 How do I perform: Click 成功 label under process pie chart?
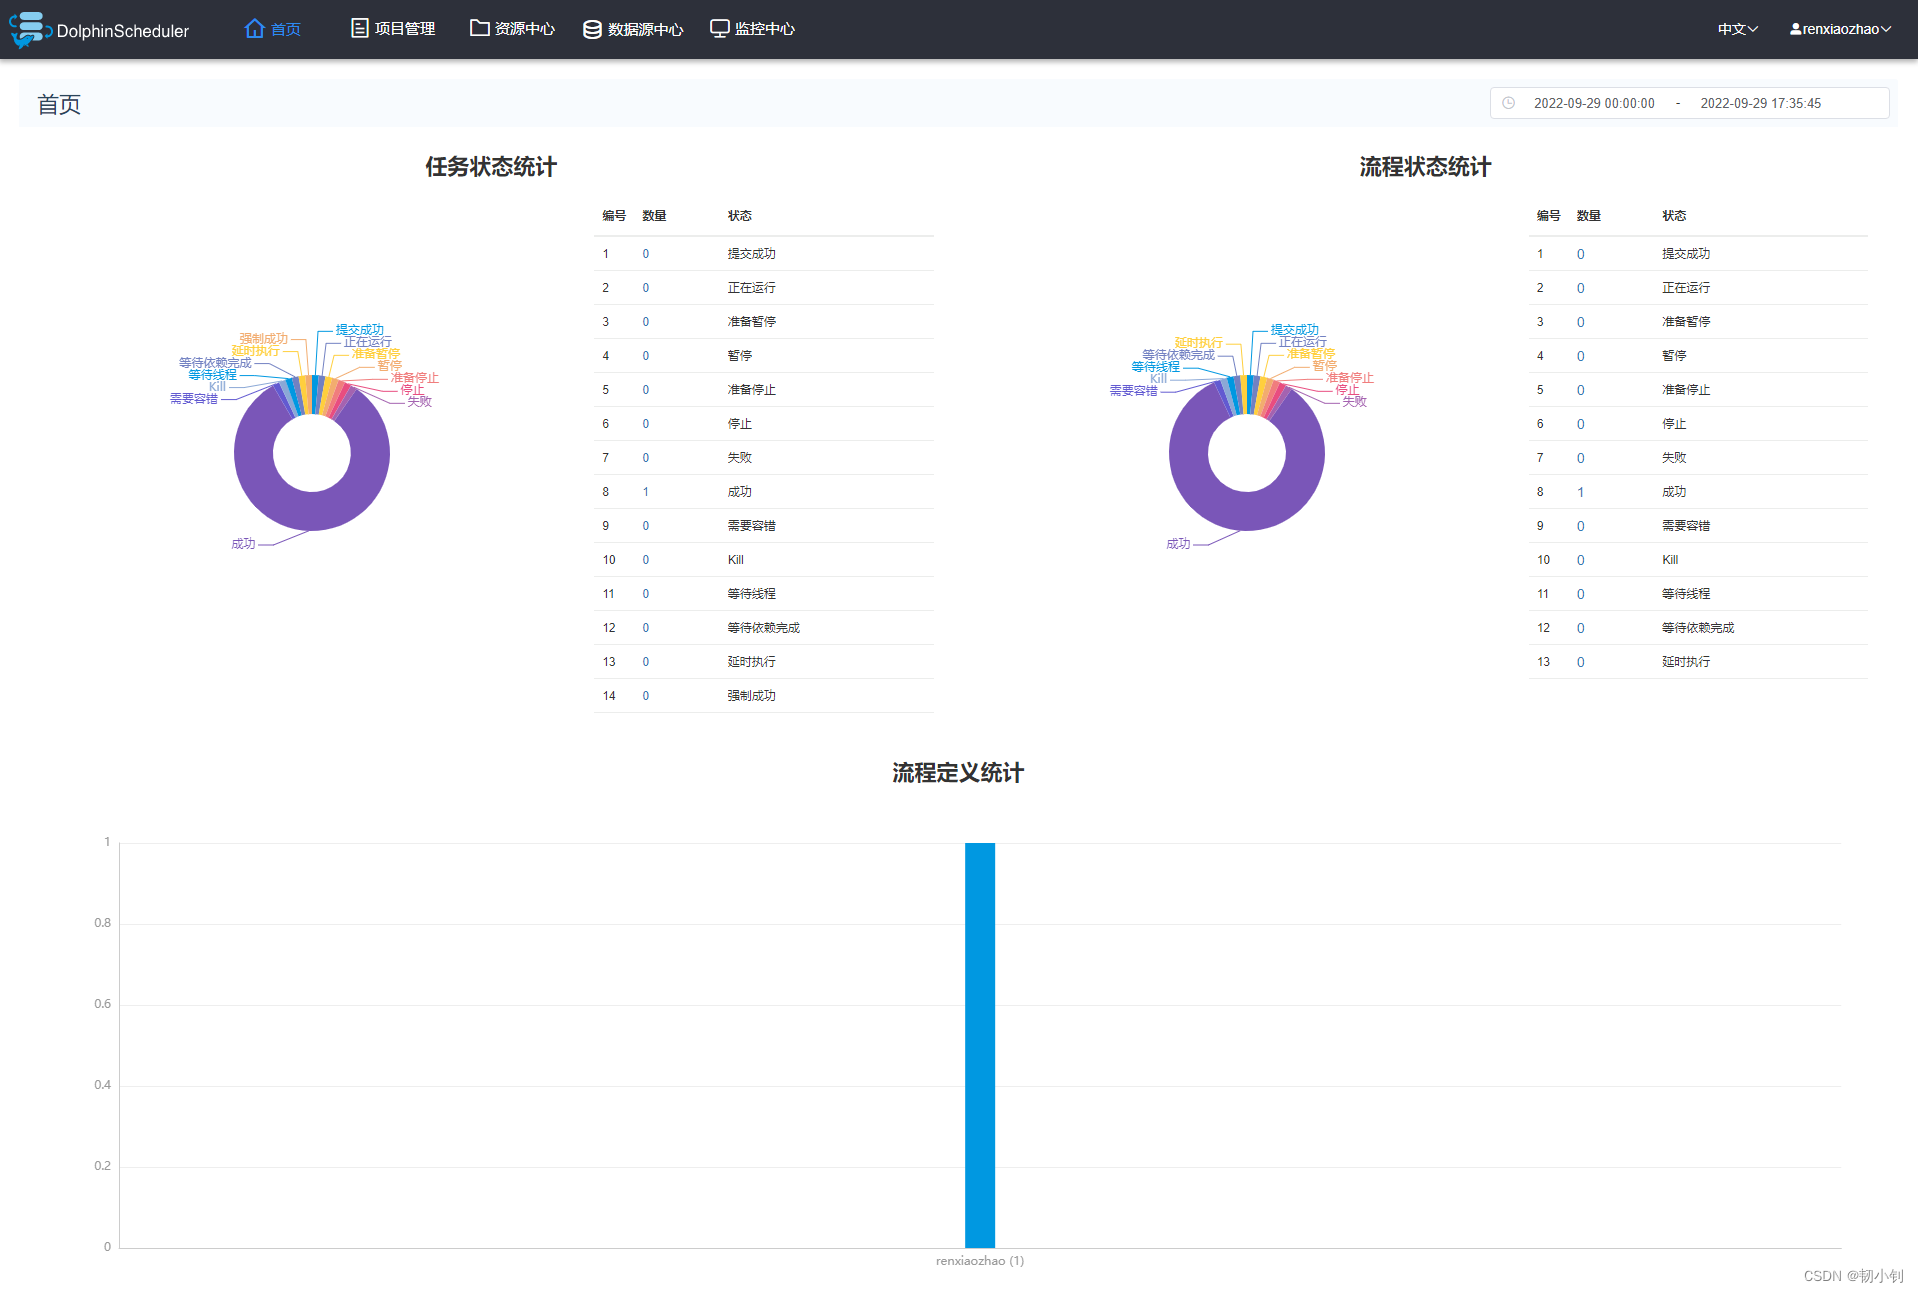(1178, 544)
